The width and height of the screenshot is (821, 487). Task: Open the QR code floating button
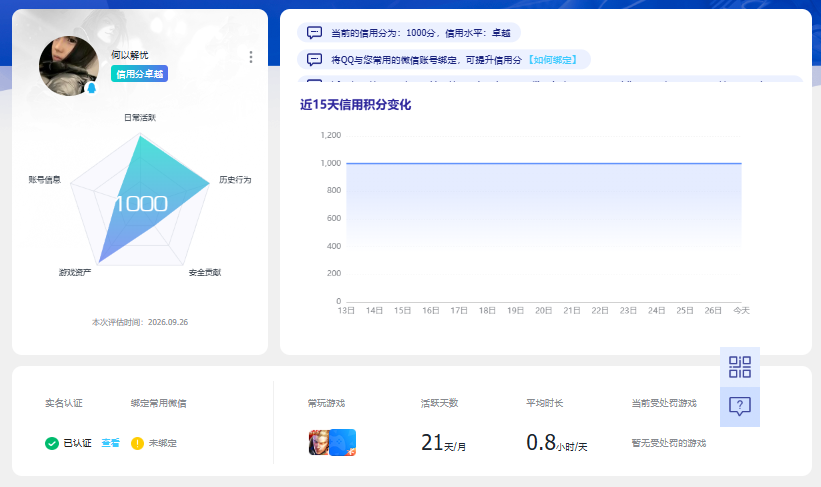(740, 367)
